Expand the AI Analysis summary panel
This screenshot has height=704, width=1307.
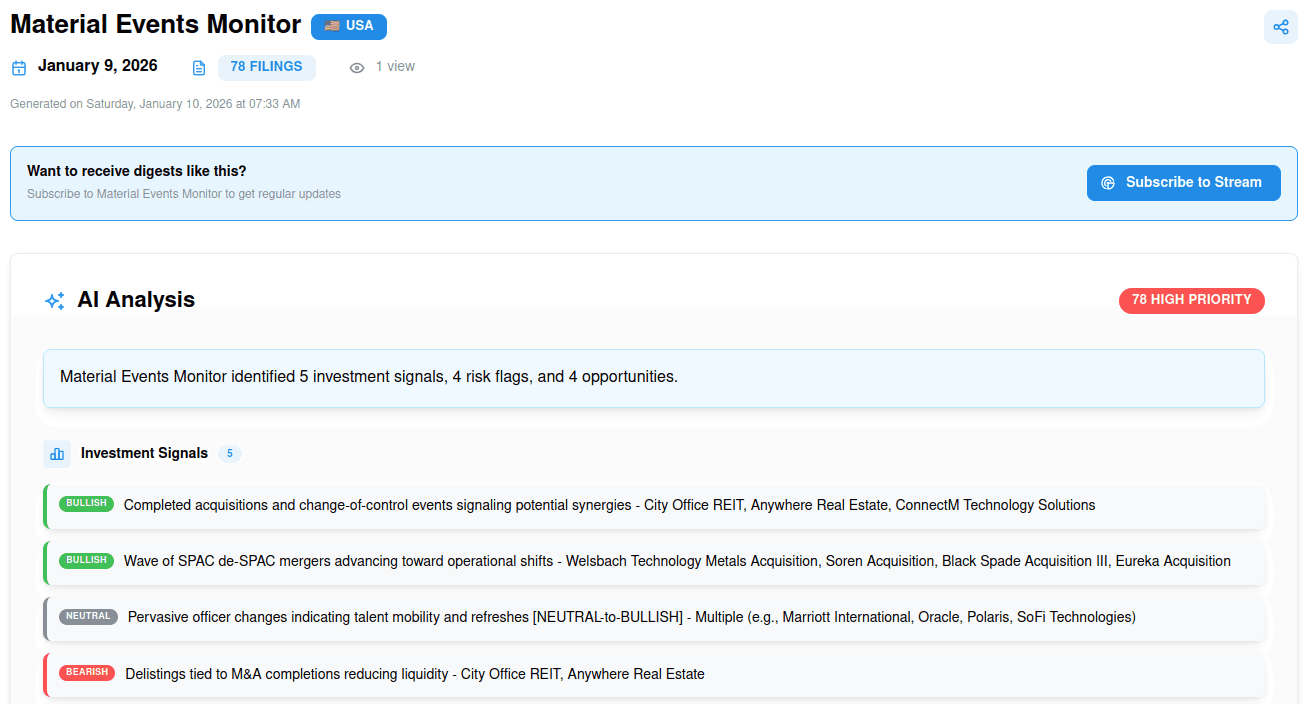[x=653, y=378]
